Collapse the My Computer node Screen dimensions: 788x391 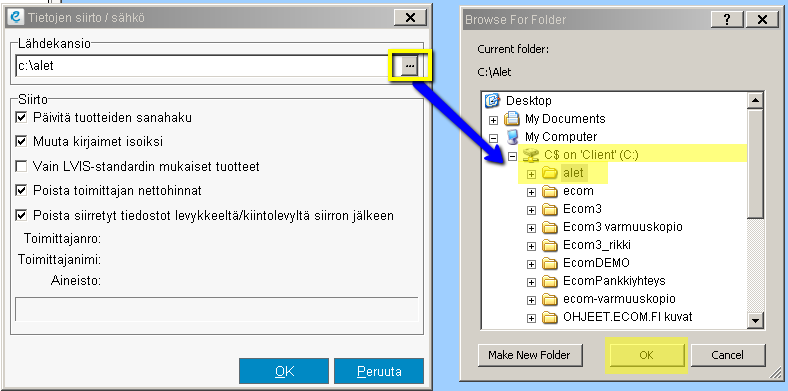click(494, 138)
